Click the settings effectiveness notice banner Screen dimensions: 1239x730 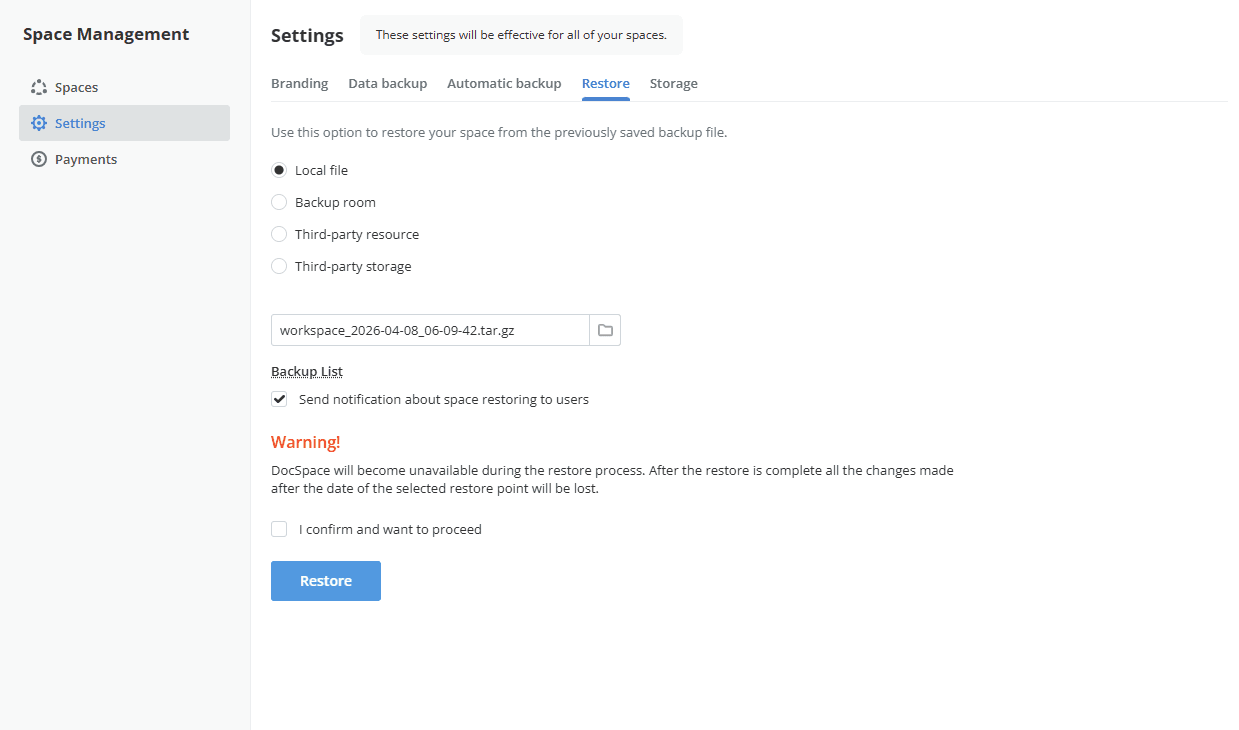point(521,34)
